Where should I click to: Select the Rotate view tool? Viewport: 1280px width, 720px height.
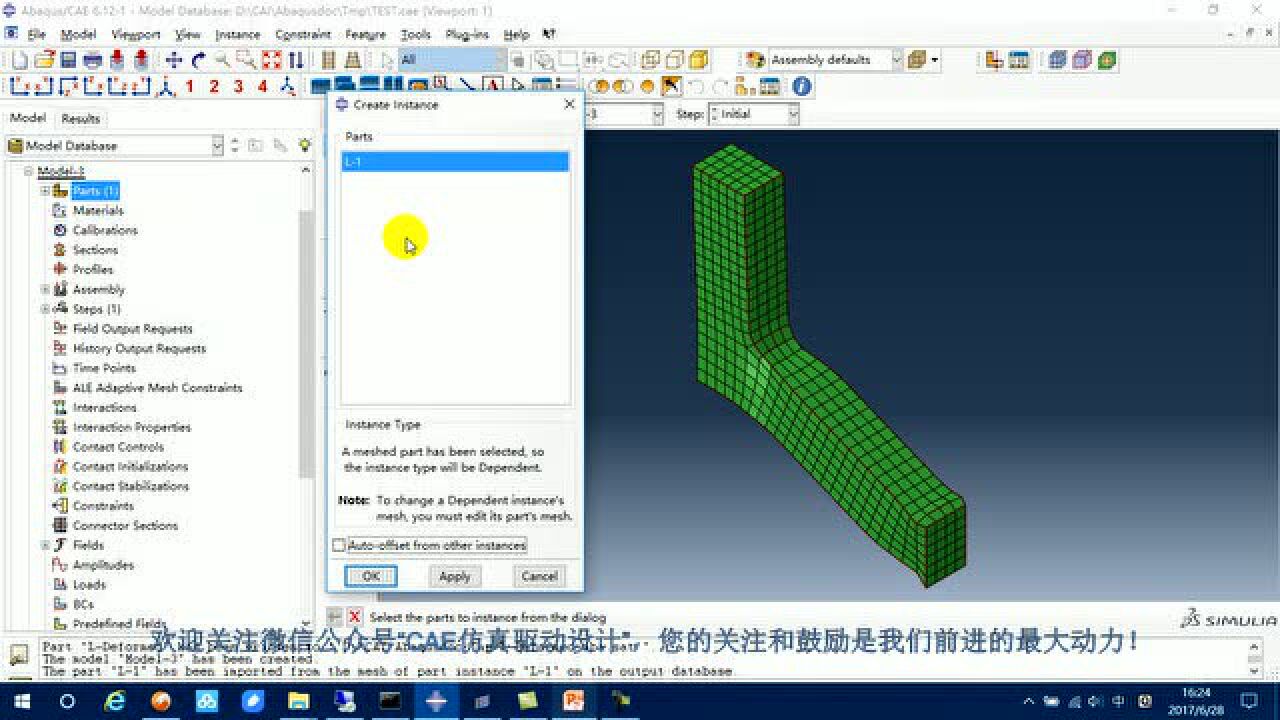click(x=198, y=60)
